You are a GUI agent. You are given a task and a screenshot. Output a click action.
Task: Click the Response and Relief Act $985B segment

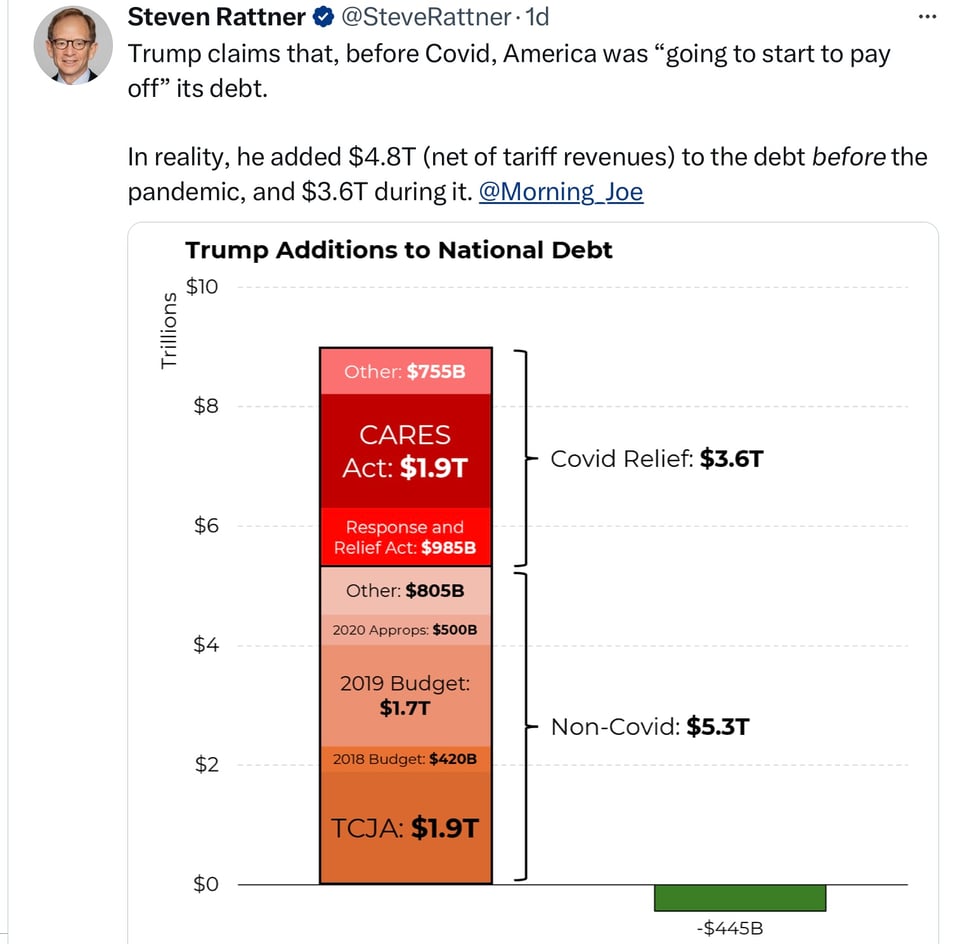tap(405, 537)
